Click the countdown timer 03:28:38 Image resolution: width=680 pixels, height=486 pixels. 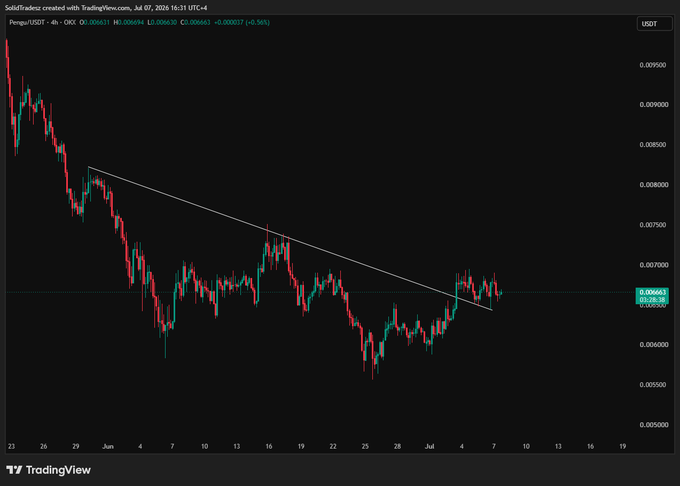click(652, 300)
